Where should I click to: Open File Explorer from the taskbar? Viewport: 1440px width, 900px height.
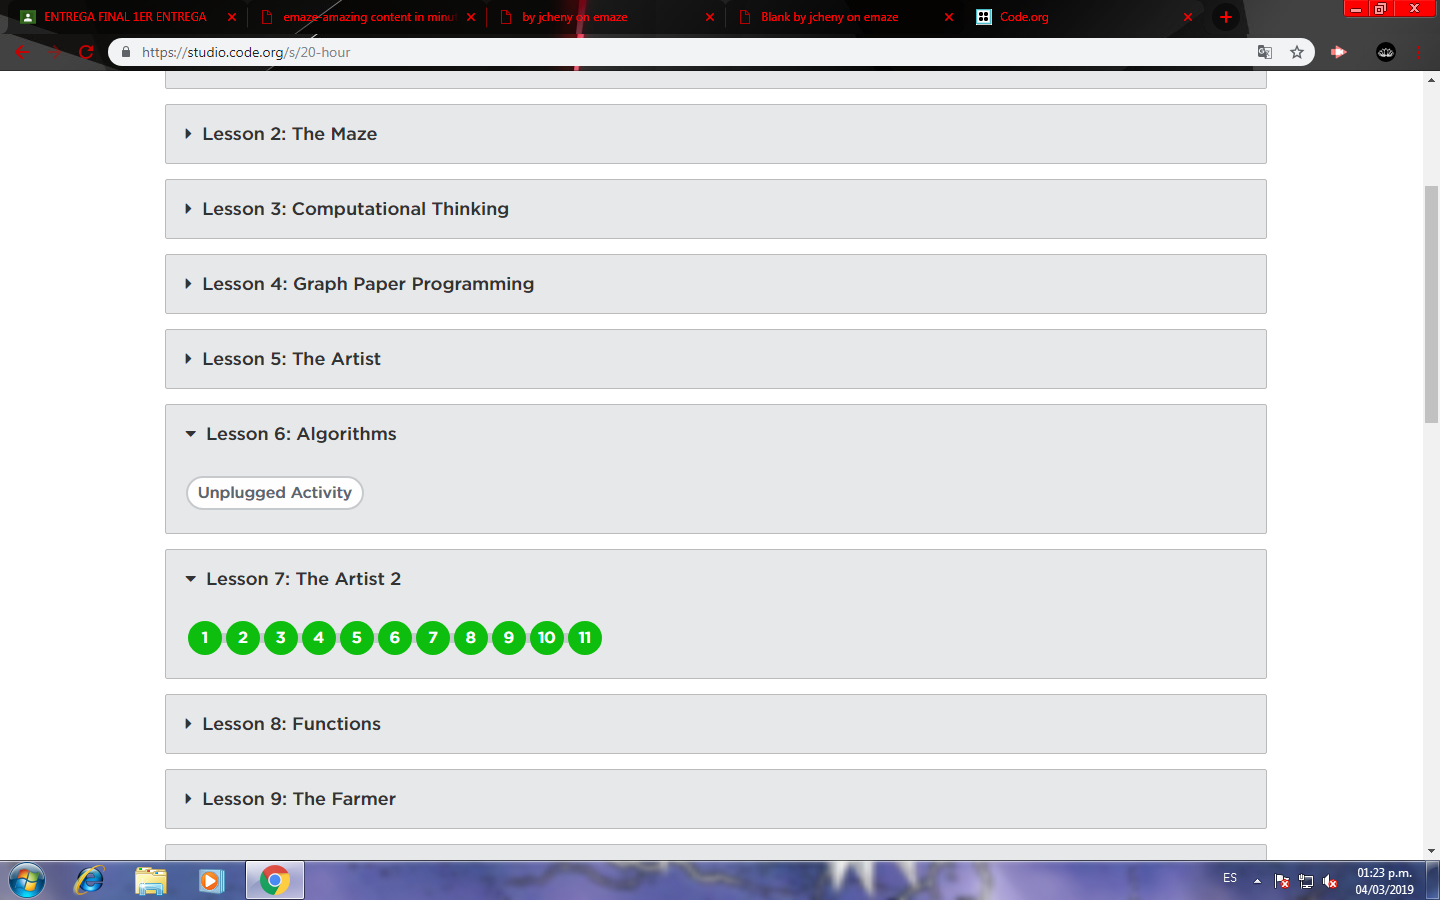pyautogui.click(x=151, y=881)
